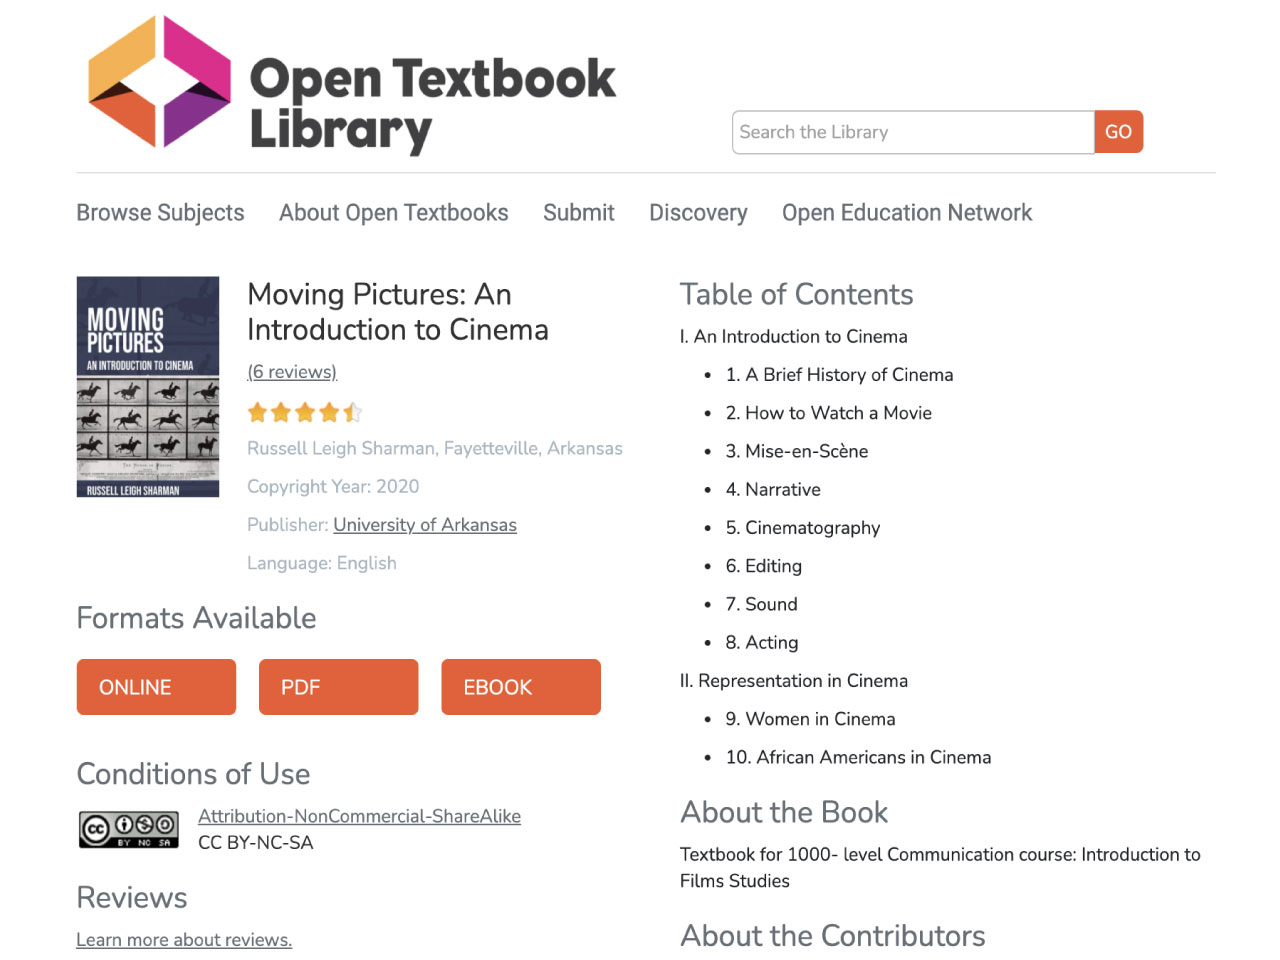Open the ONLINE format of the book

pyautogui.click(x=156, y=687)
